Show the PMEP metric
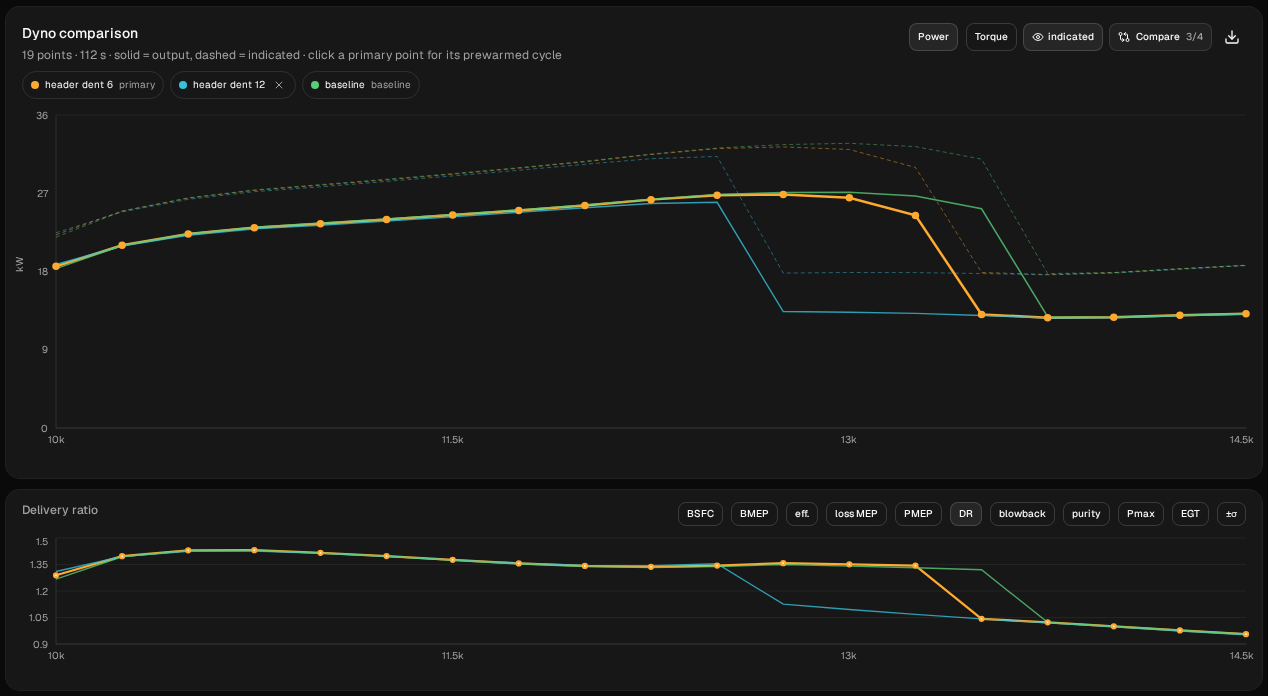 coord(918,513)
